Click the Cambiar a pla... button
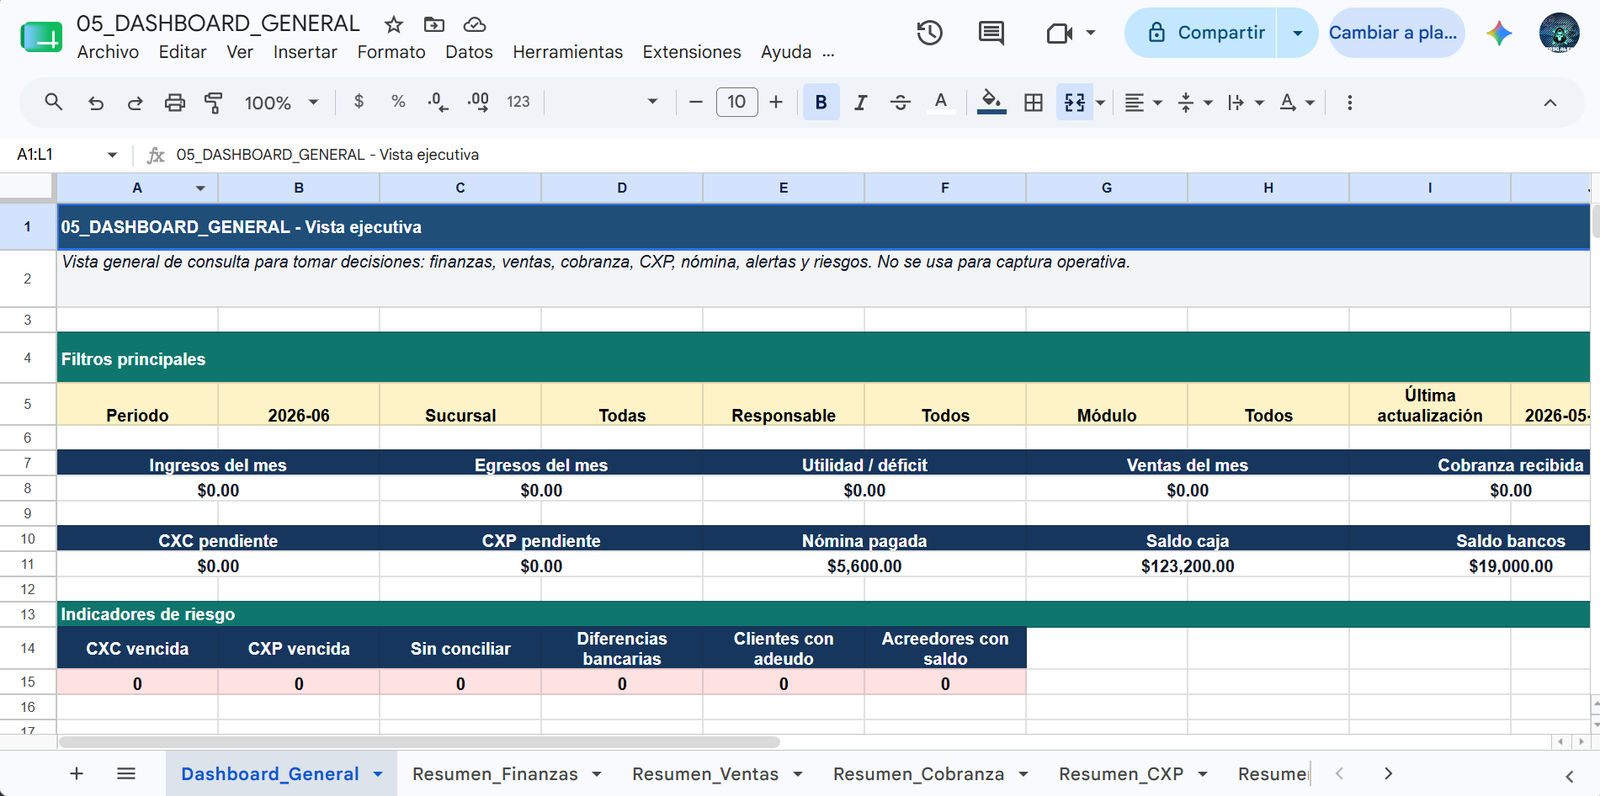The width and height of the screenshot is (1600, 796). [1395, 33]
